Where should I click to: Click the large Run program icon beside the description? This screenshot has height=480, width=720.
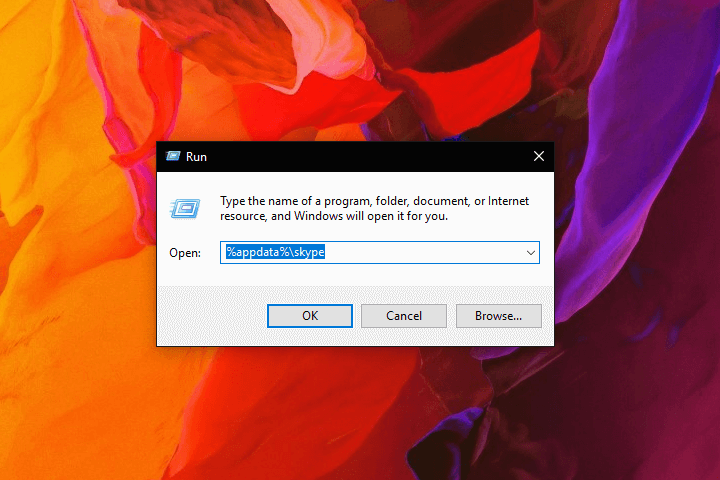tap(185, 209)
